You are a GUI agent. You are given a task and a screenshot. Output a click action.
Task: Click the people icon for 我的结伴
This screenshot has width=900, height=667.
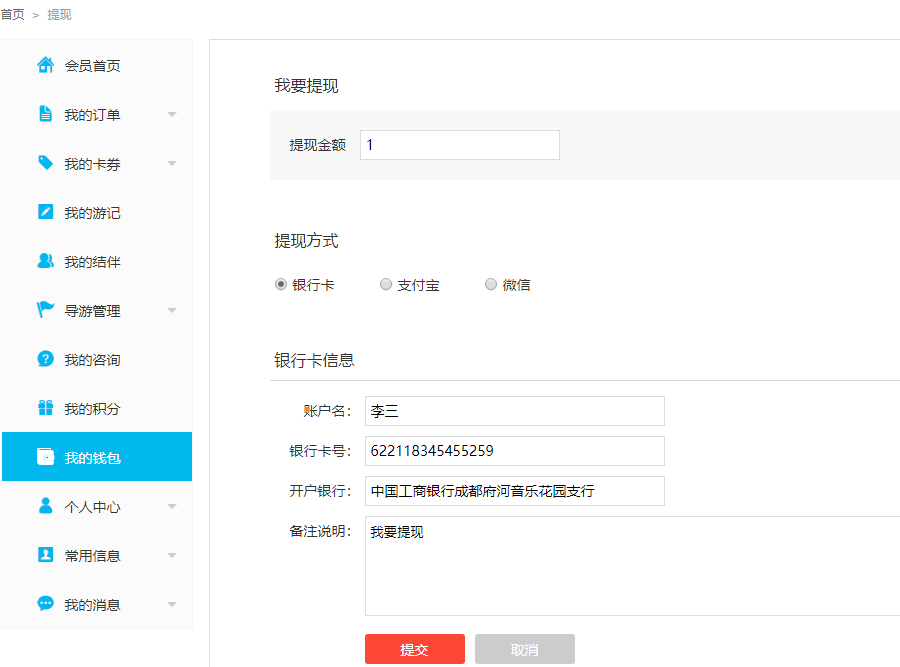click(x=45, y=261)
